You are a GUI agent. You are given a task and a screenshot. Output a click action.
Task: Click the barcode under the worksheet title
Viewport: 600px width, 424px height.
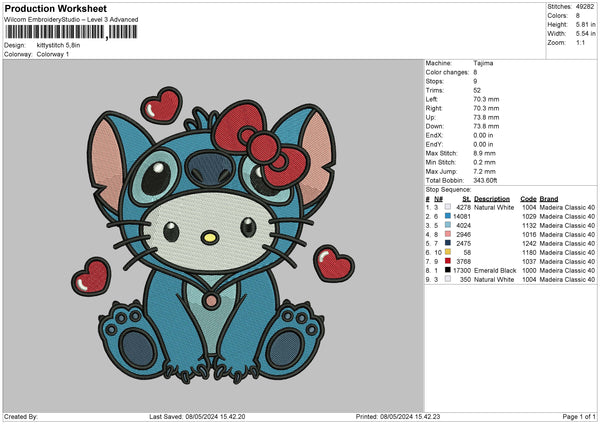tap(71, 32)
